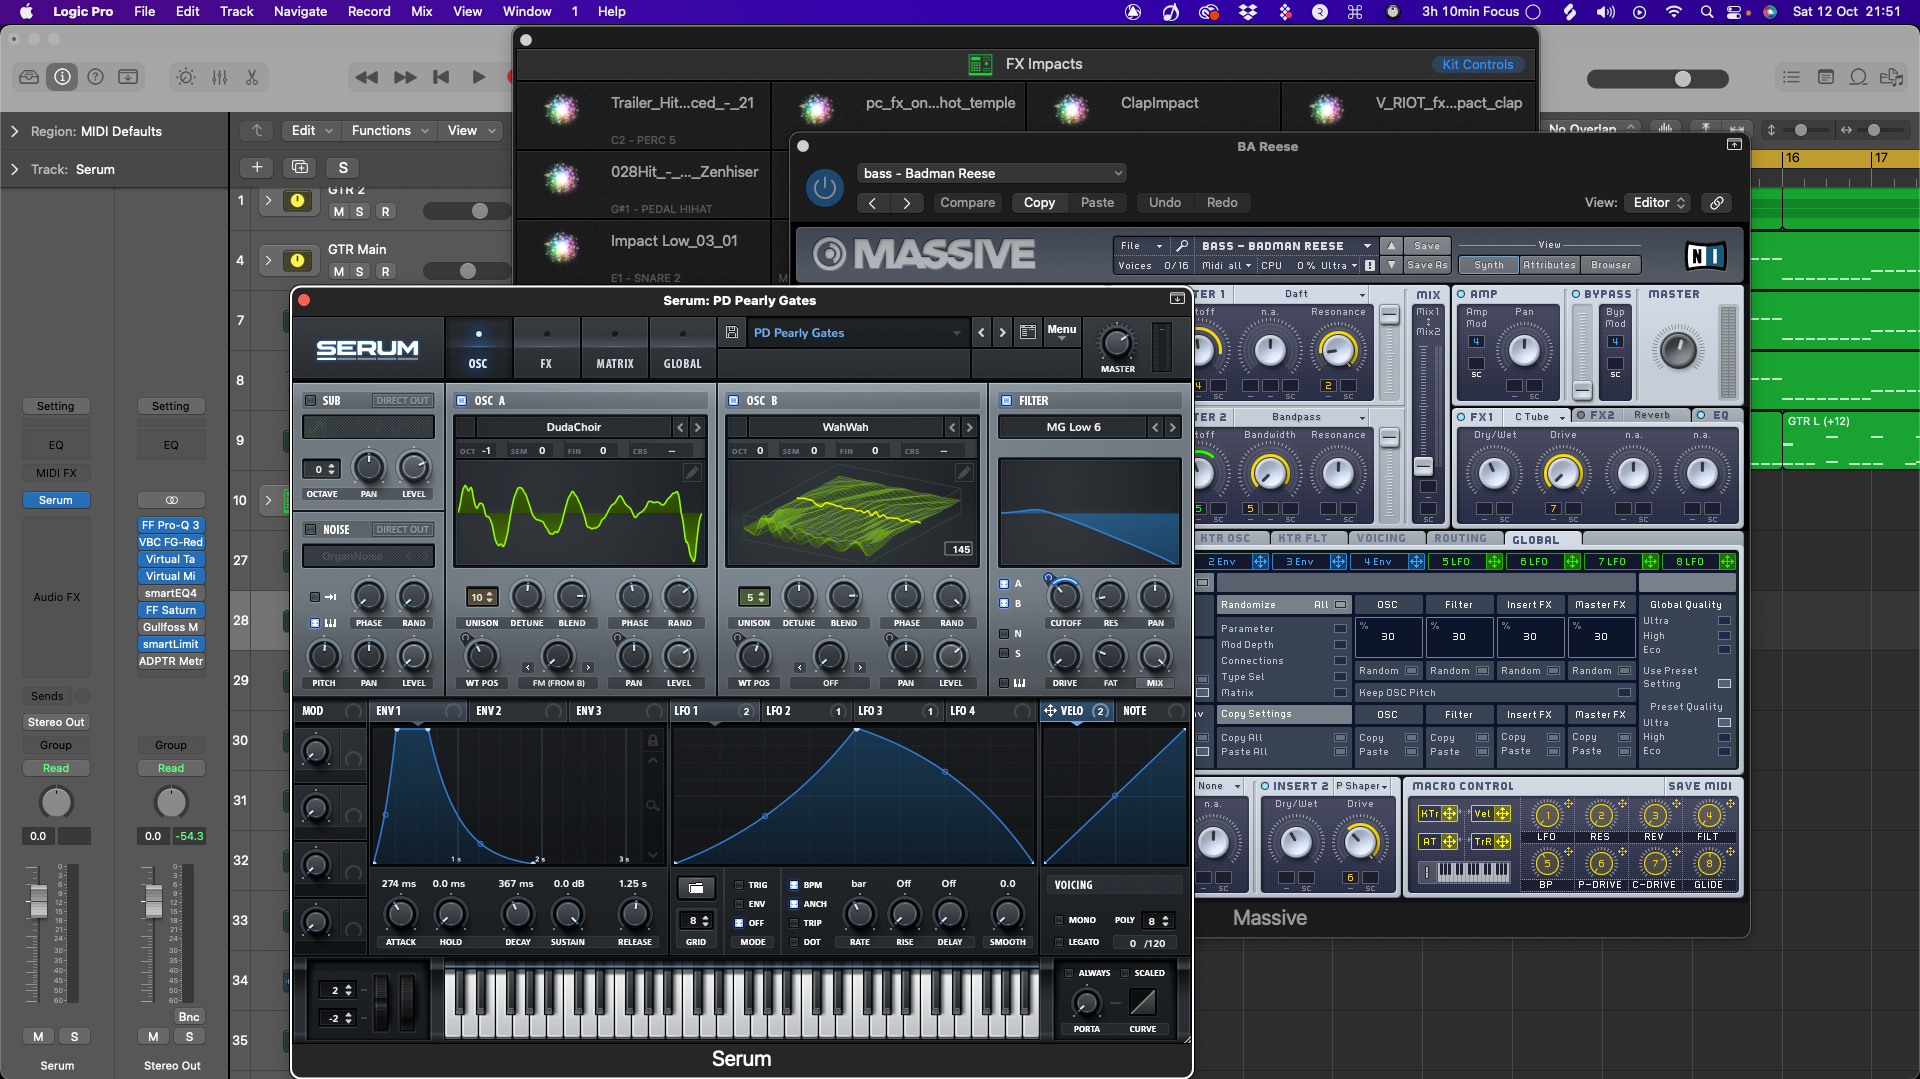This screenshot has height=1079, width=1920.
Task: Toggle the OSC B enable checkbox
Action: [x=734, y=401]
